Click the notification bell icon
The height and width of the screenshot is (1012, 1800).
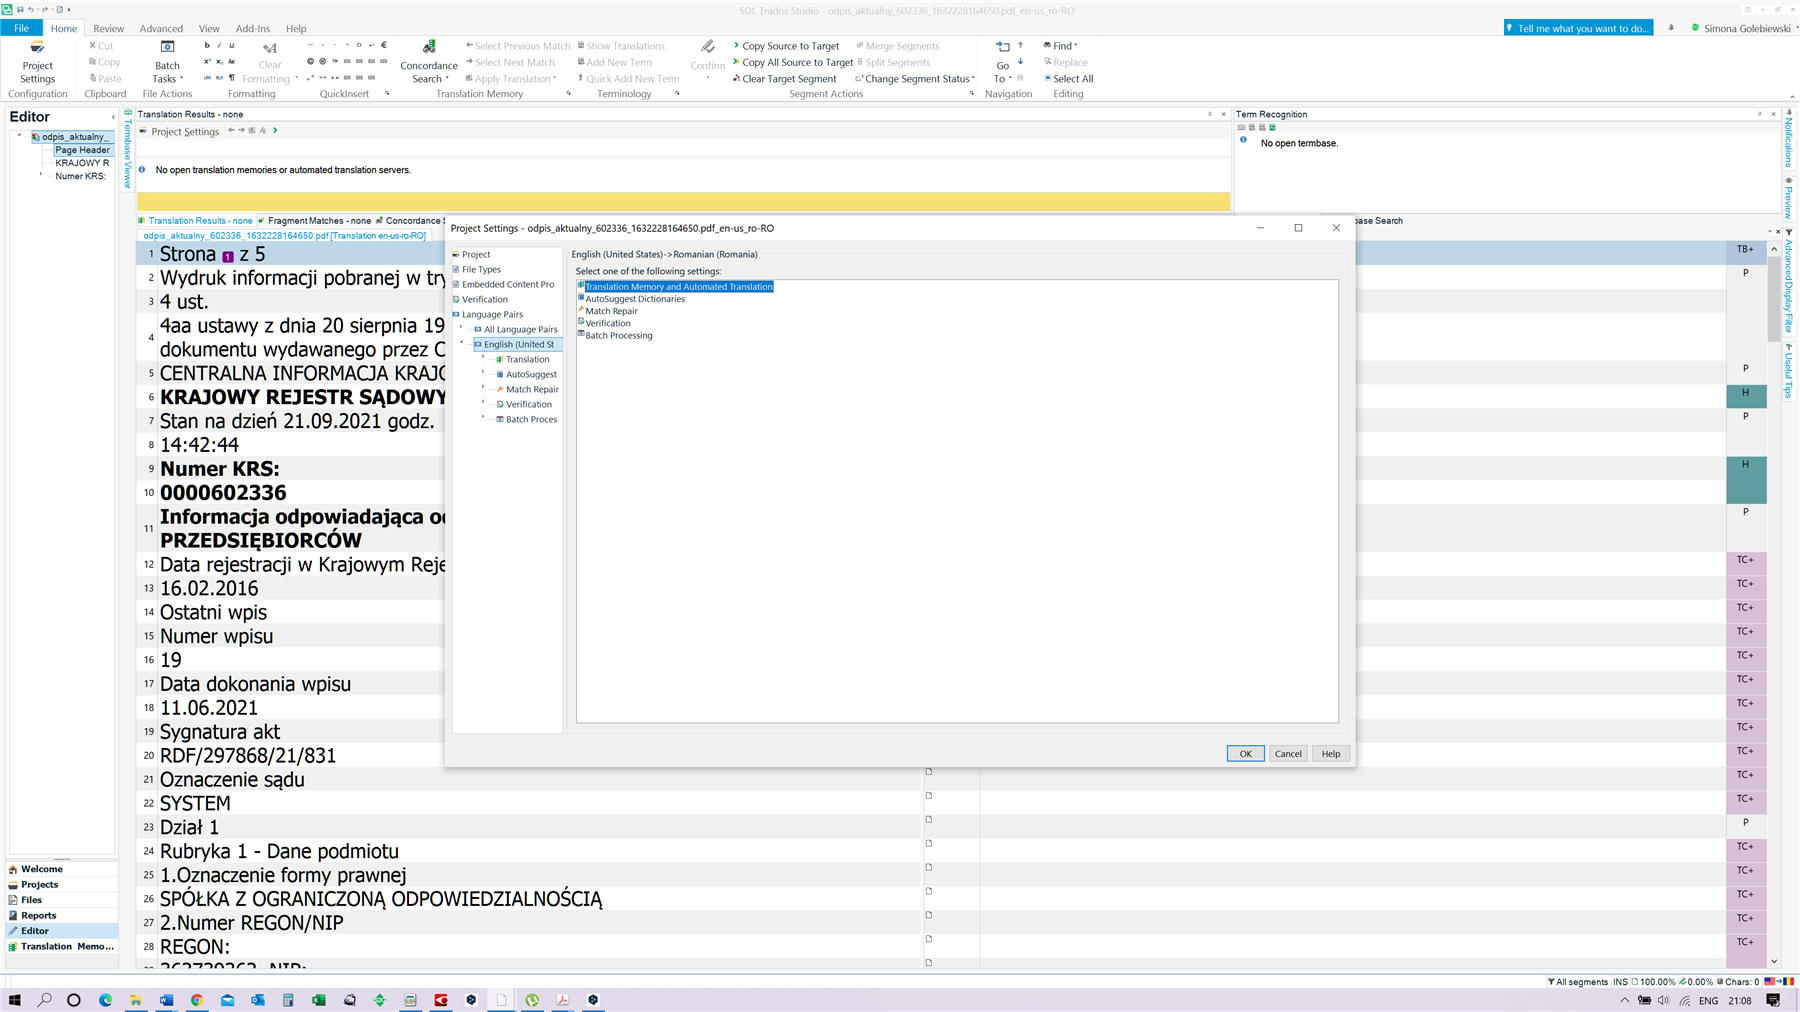click(1671, 28)
